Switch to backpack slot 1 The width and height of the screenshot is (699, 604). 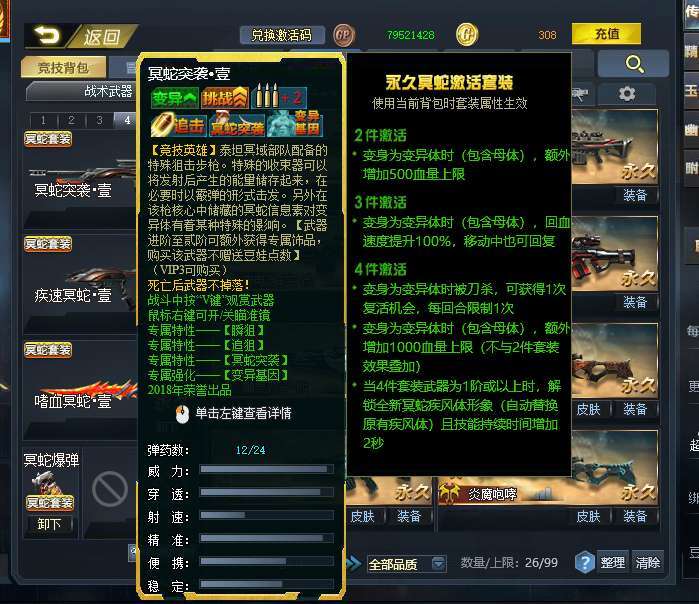point(43,120)
